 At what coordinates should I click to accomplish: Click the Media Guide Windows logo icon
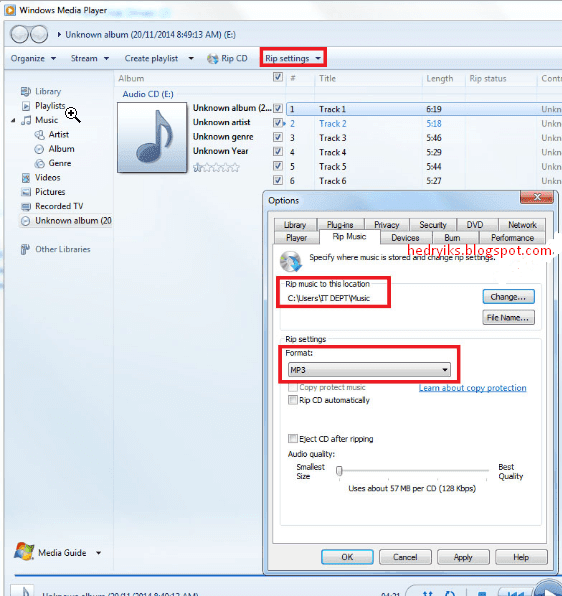point(24,552)
